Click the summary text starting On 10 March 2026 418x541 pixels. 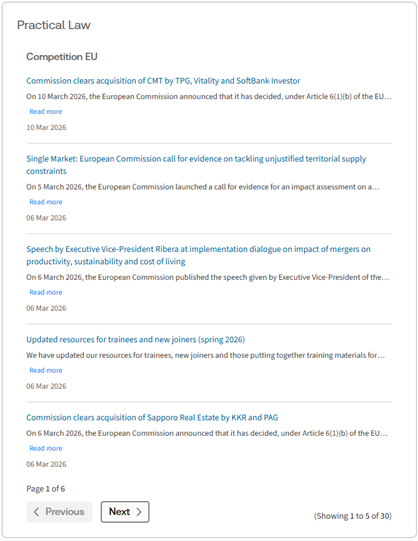pos(209,96)
